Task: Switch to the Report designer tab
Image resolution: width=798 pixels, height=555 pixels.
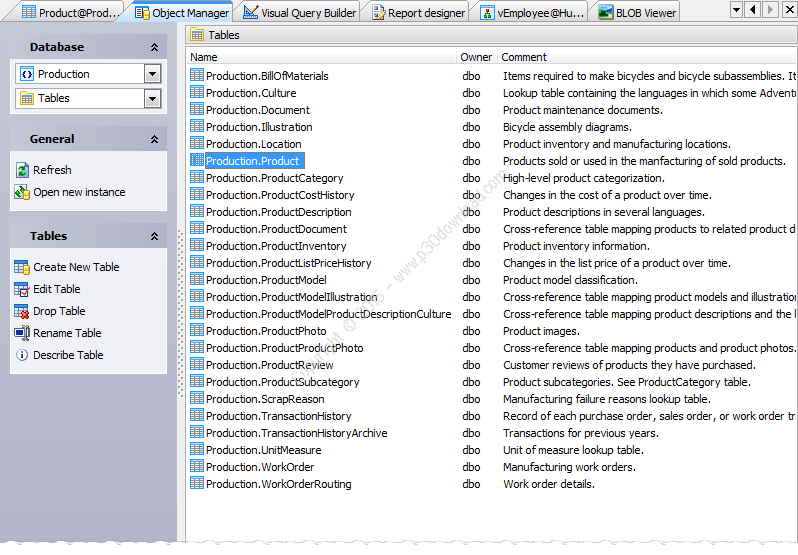Action: 417,13
